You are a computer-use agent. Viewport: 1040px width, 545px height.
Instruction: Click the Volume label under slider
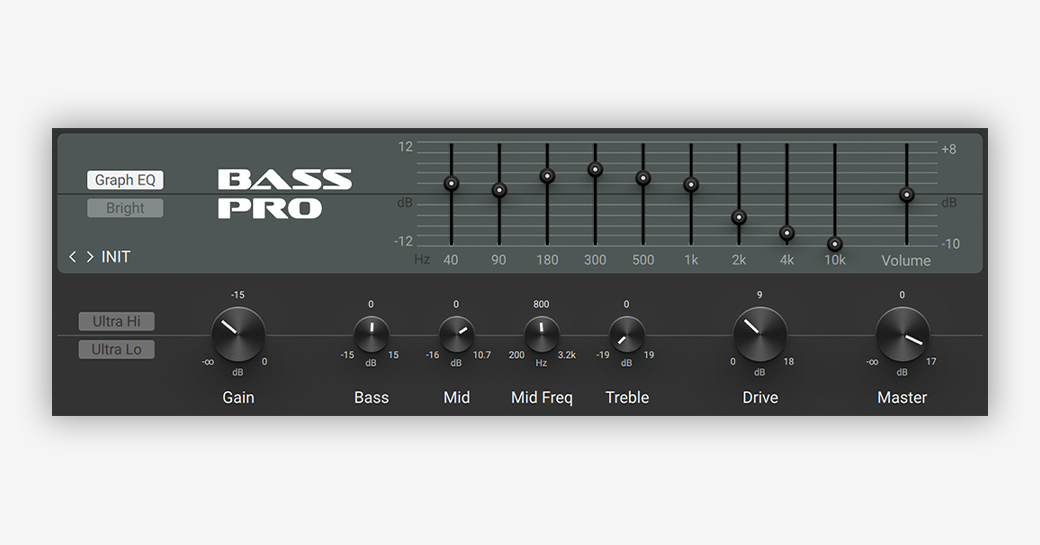tap(906, 261)
